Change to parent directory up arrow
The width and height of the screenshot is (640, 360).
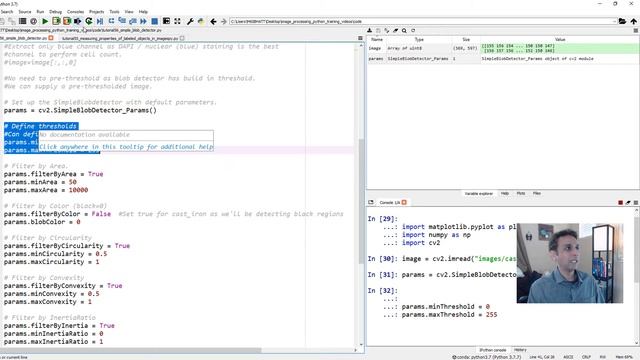click(x=633, y=21)
